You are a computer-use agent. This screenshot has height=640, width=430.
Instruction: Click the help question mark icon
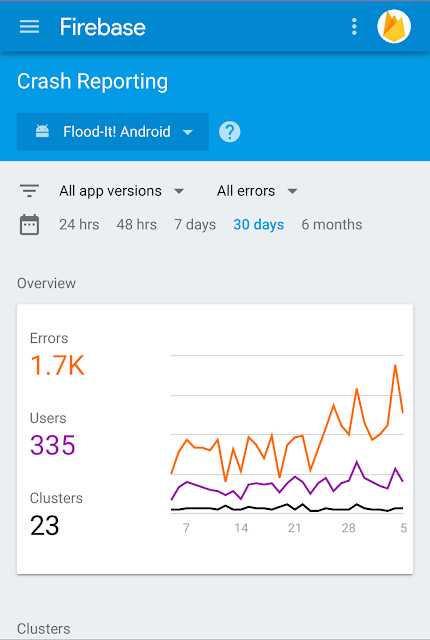pos(230,132)
